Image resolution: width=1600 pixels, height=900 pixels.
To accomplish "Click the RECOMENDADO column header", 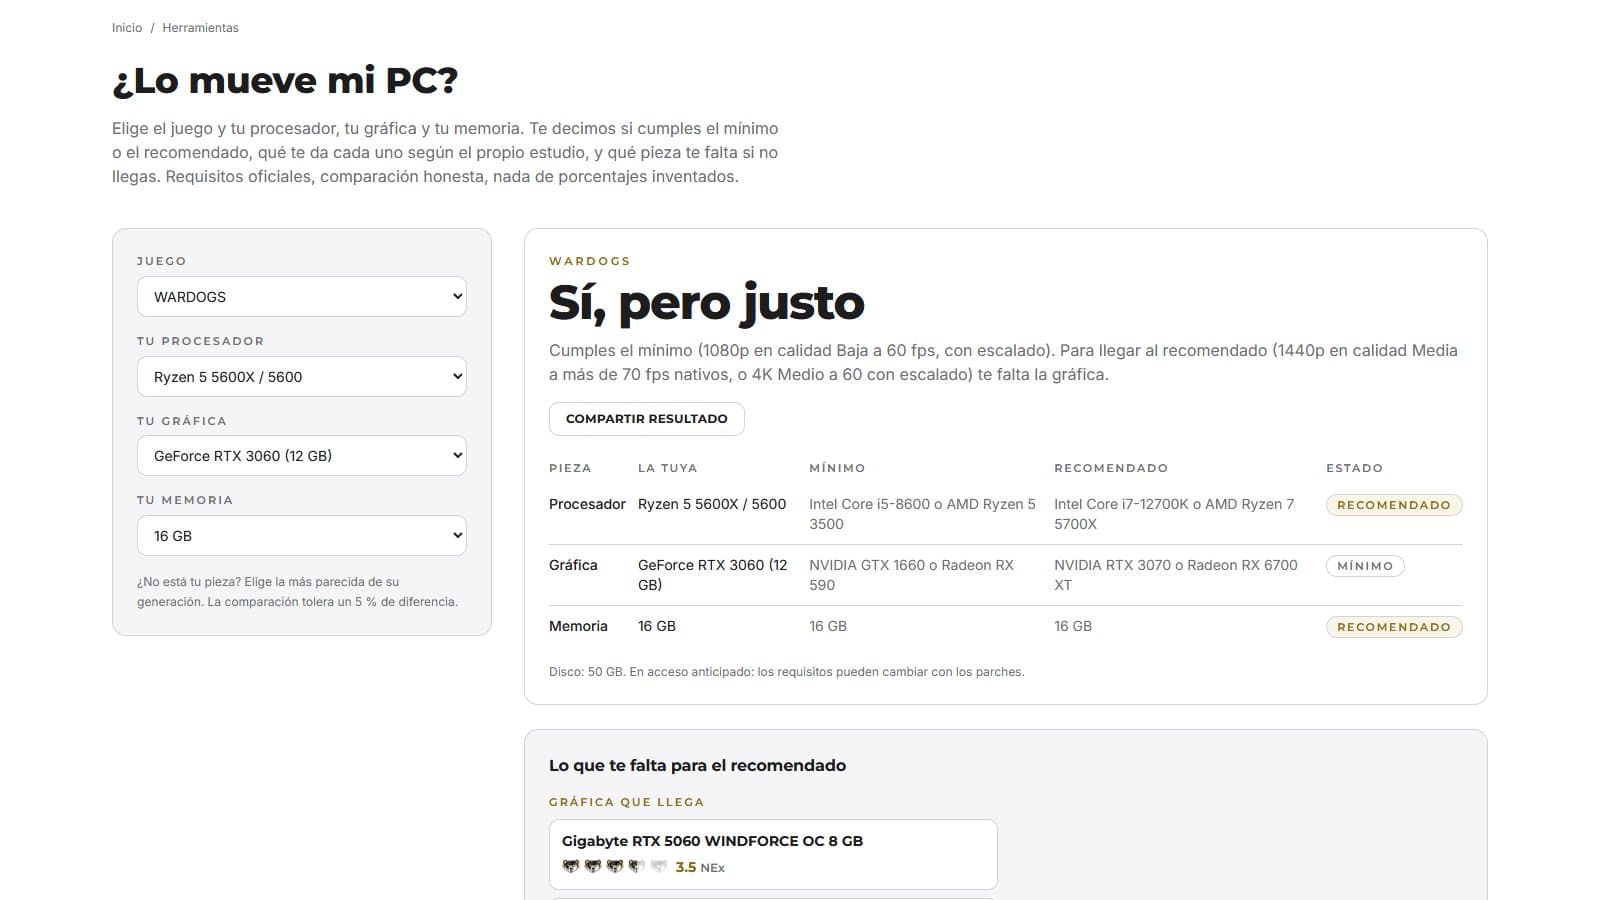I will pos(1111,468).
